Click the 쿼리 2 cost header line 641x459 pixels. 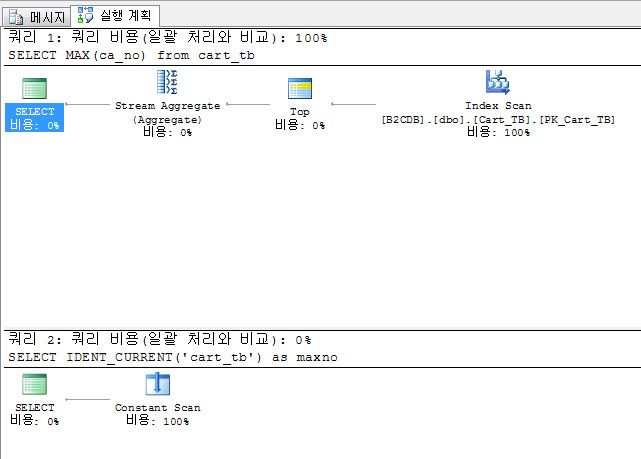click(x=159, y=339)
